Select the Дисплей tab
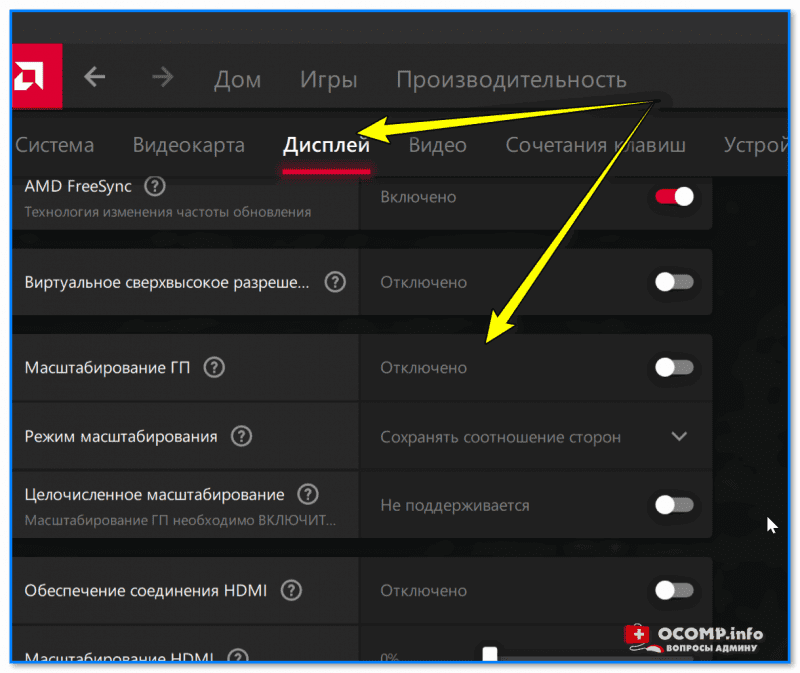Image resolution: width=800 pixels, height=673 pixels. (327, 145)
